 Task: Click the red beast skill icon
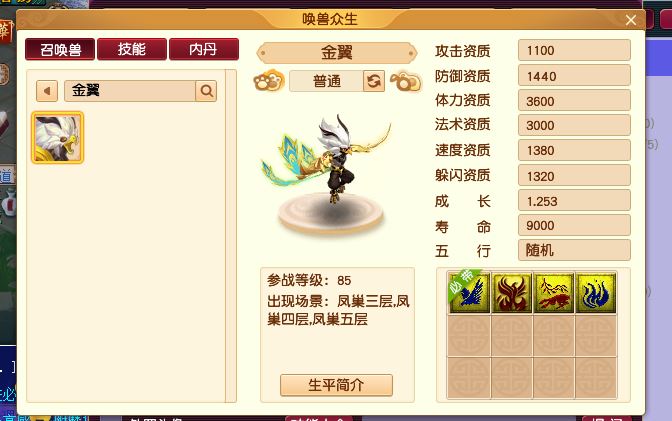tap(553, 293)
